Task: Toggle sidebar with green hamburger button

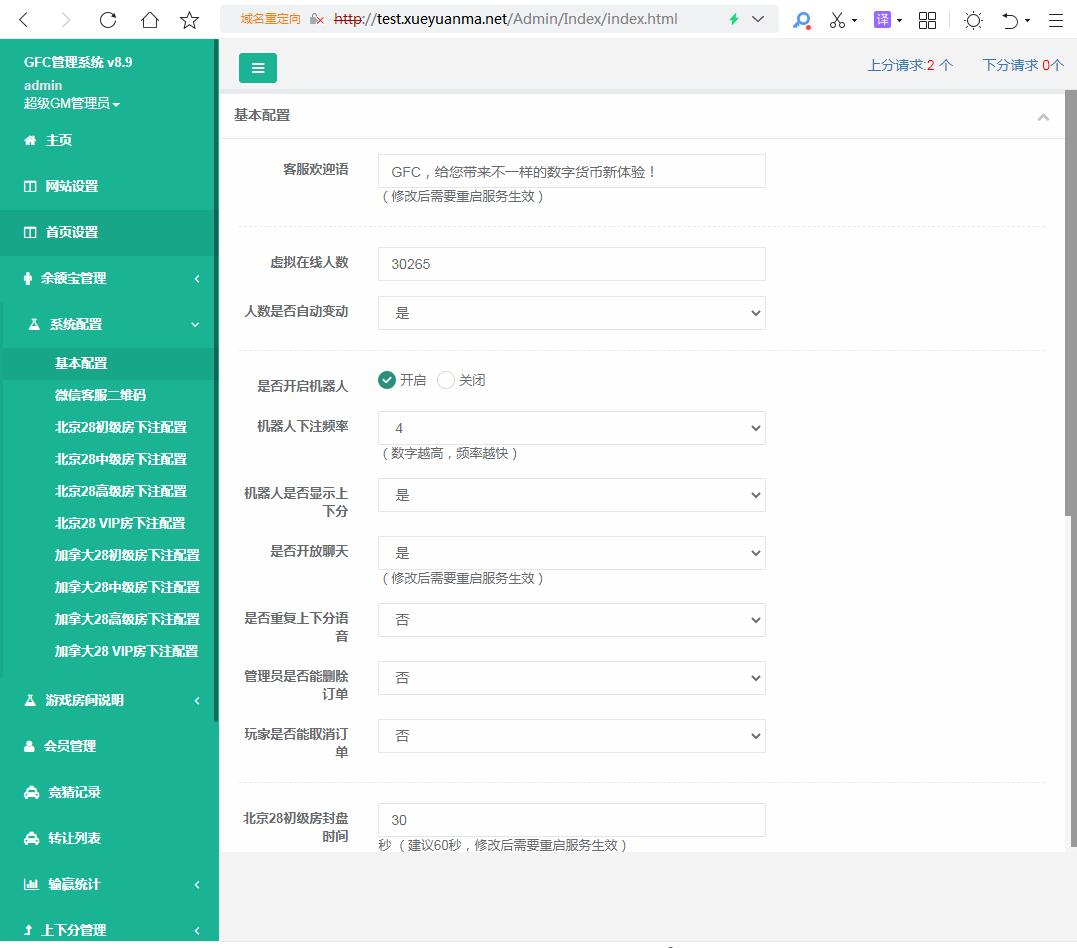Action: (258, 68)
